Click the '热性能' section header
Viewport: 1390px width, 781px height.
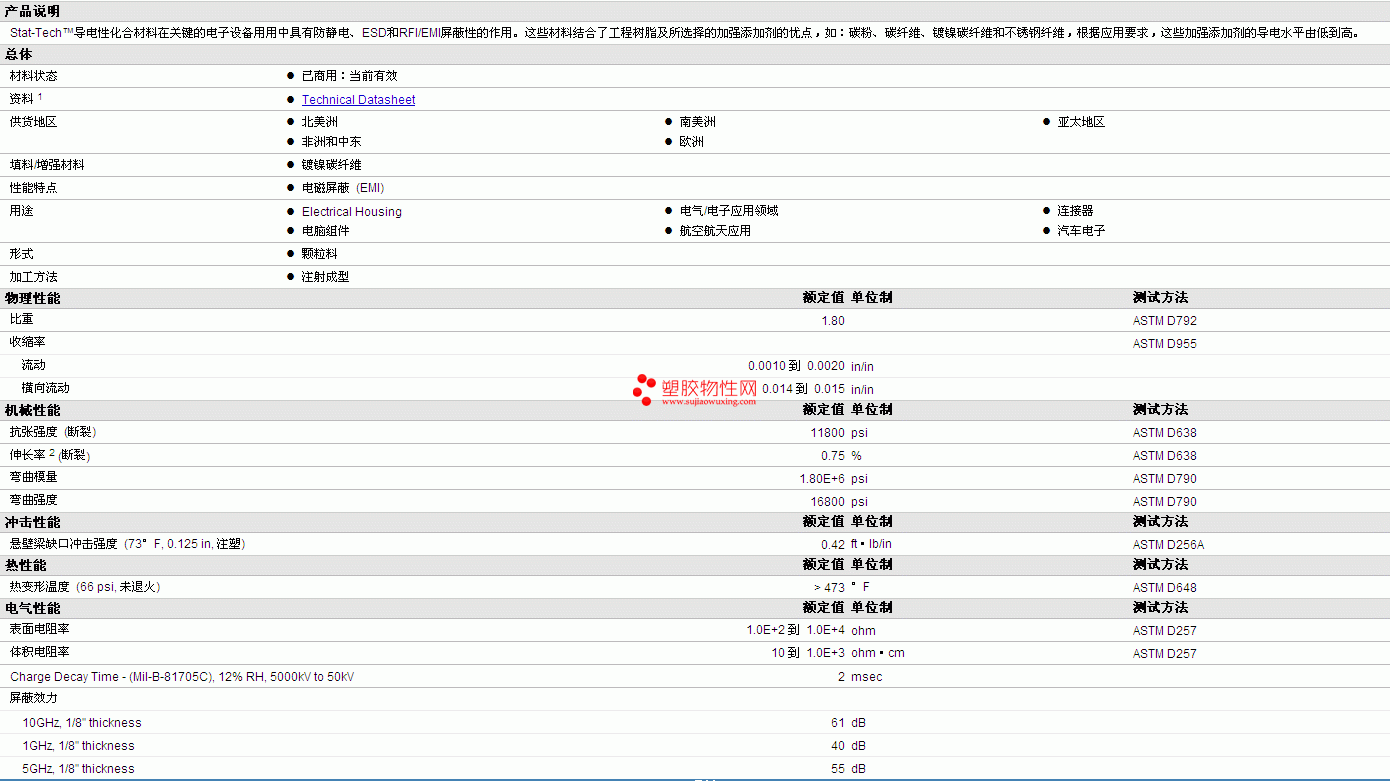25,565
